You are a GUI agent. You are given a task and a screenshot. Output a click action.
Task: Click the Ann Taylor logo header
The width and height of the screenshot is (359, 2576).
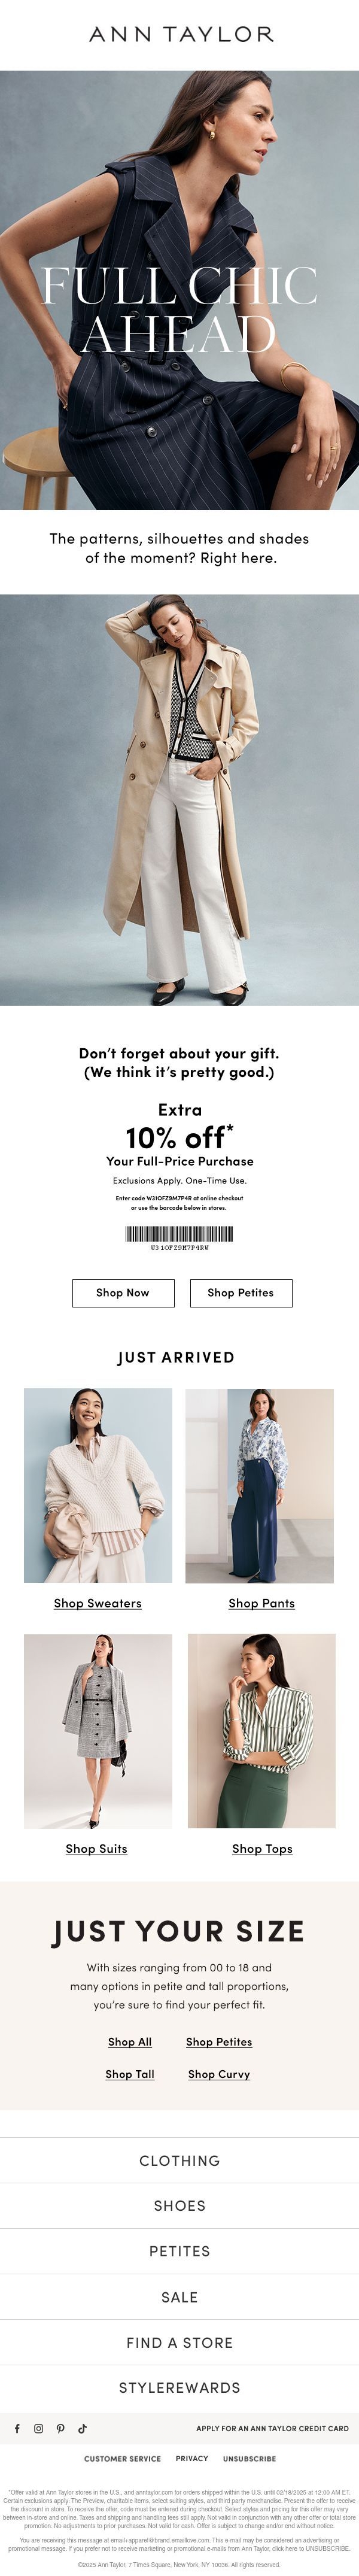click(x=180, y=34)
